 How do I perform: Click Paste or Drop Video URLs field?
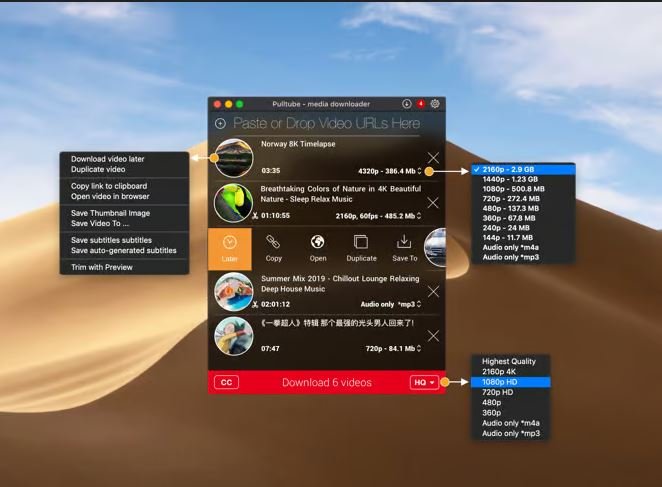point(326,123)
